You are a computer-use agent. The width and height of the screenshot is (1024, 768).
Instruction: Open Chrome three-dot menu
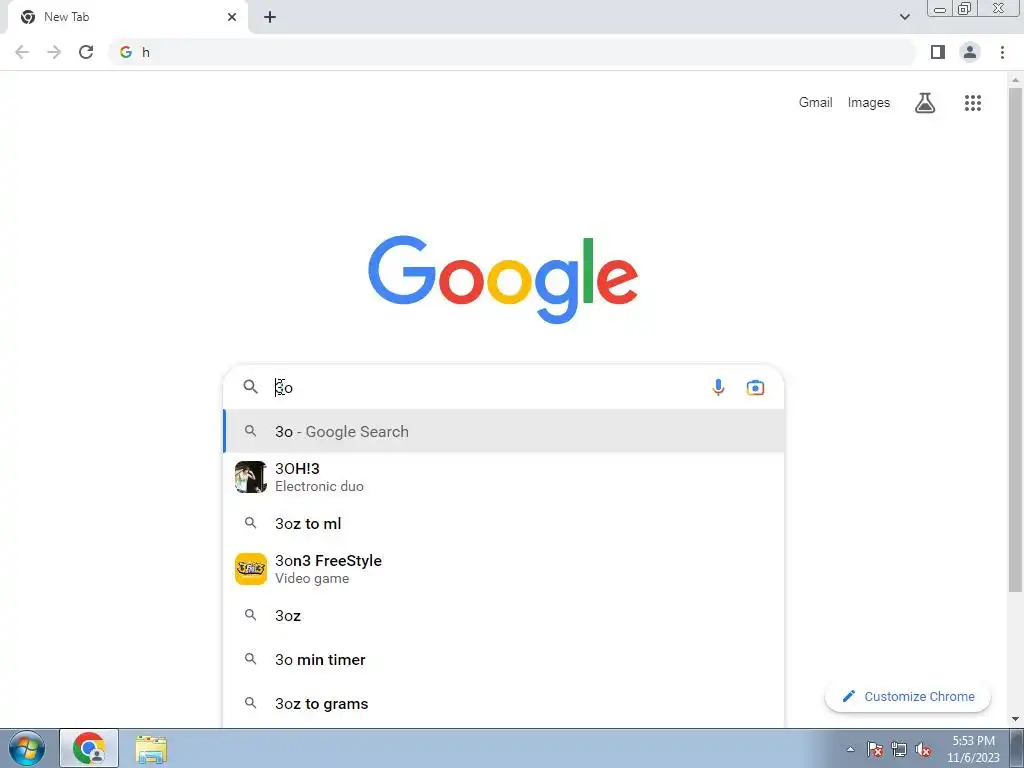click(1002, 52)
